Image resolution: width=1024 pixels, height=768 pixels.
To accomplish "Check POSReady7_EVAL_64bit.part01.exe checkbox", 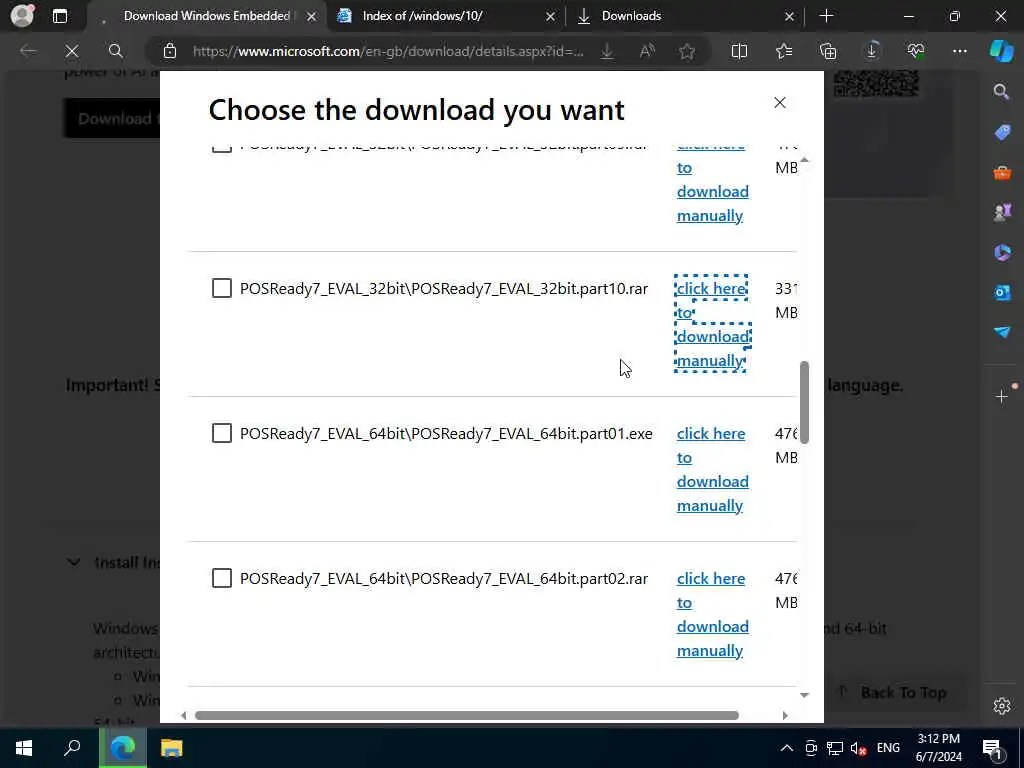I will coord(222,433).
